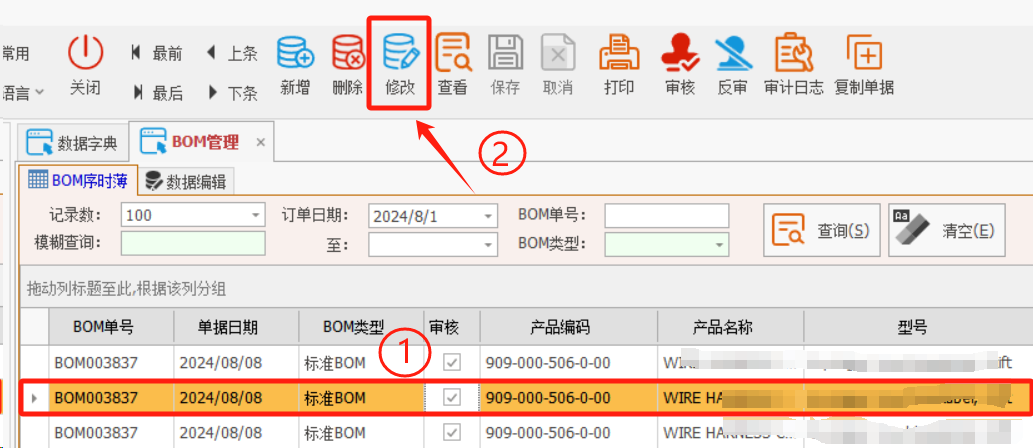Screen dimensions: 1033x448
Task: Jump to last record with 最后
Action: click(x=157, y=93)
